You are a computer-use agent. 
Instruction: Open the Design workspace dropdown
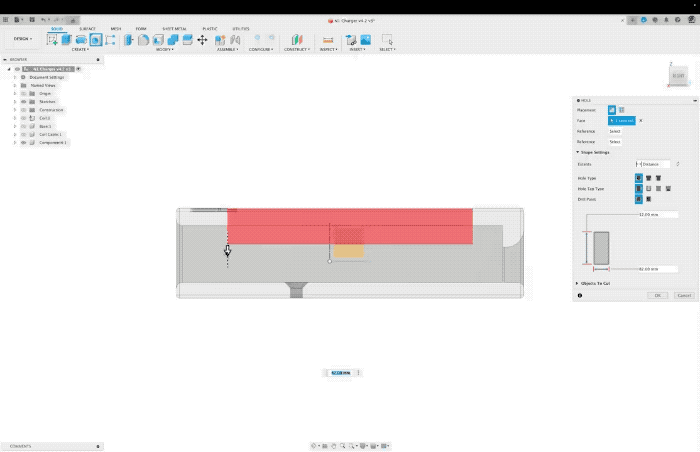point(22,39)
